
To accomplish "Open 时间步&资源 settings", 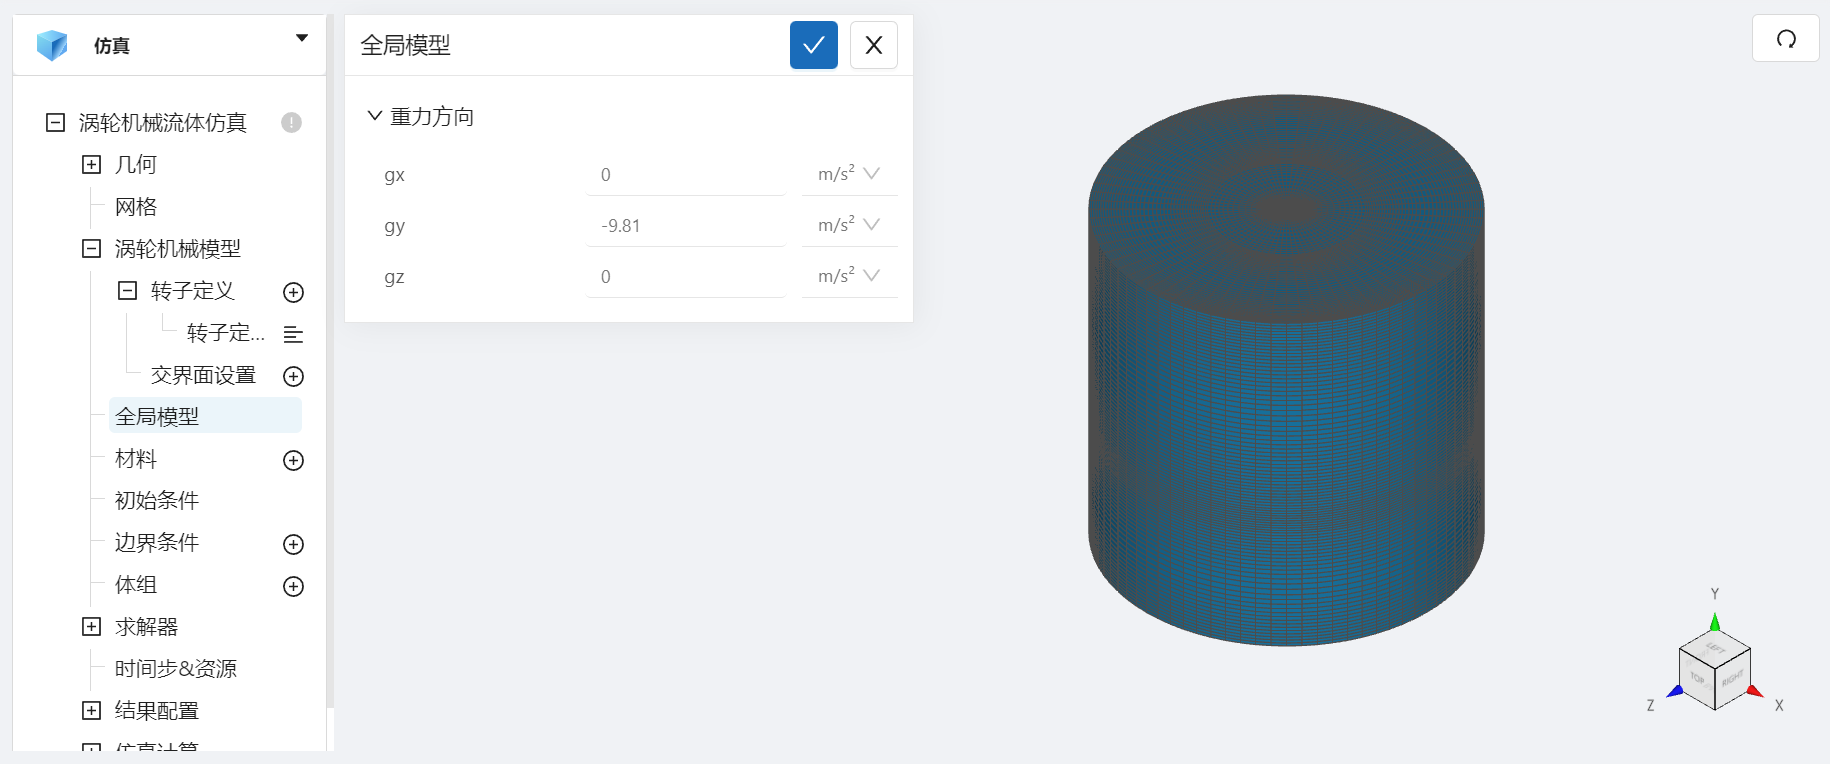I will point(176,669).
